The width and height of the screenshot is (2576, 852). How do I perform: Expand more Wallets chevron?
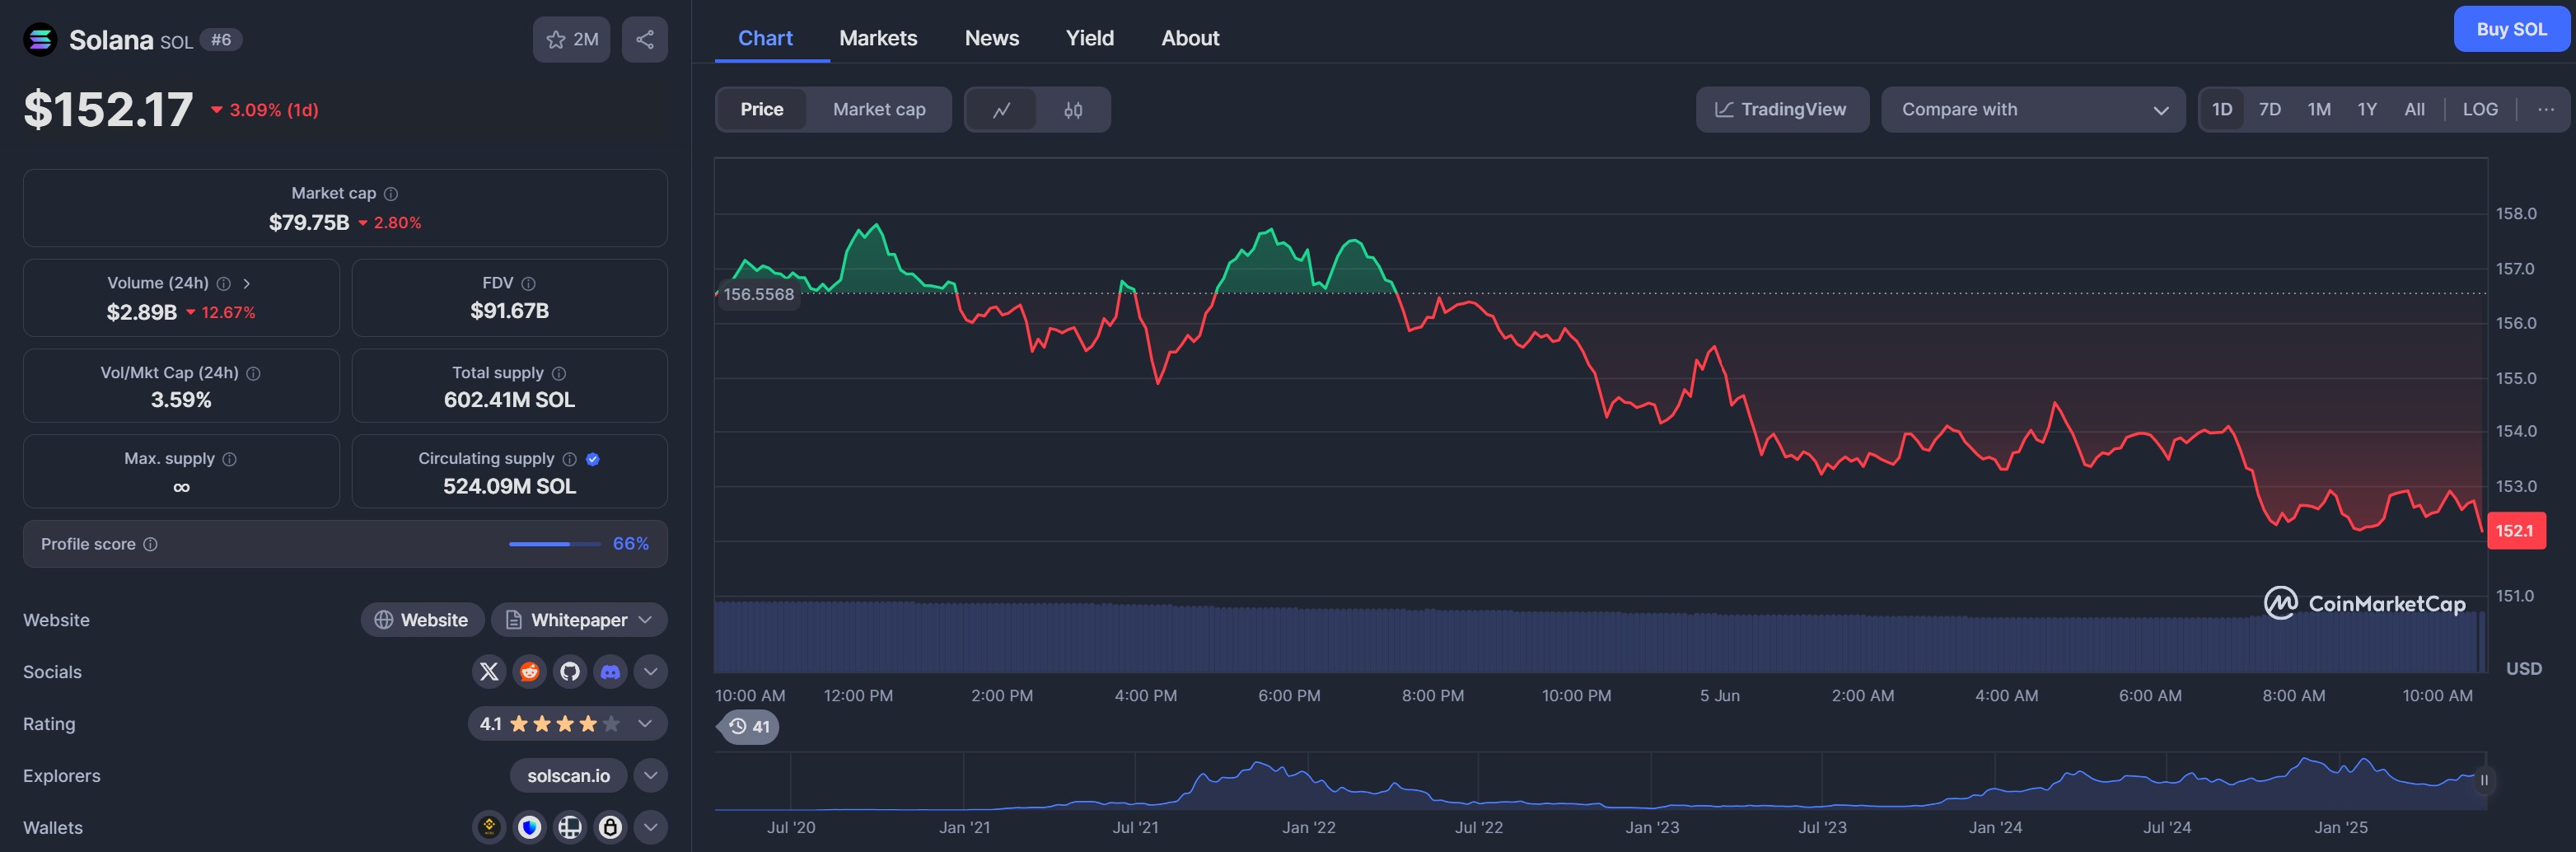[x=651, y=827]
